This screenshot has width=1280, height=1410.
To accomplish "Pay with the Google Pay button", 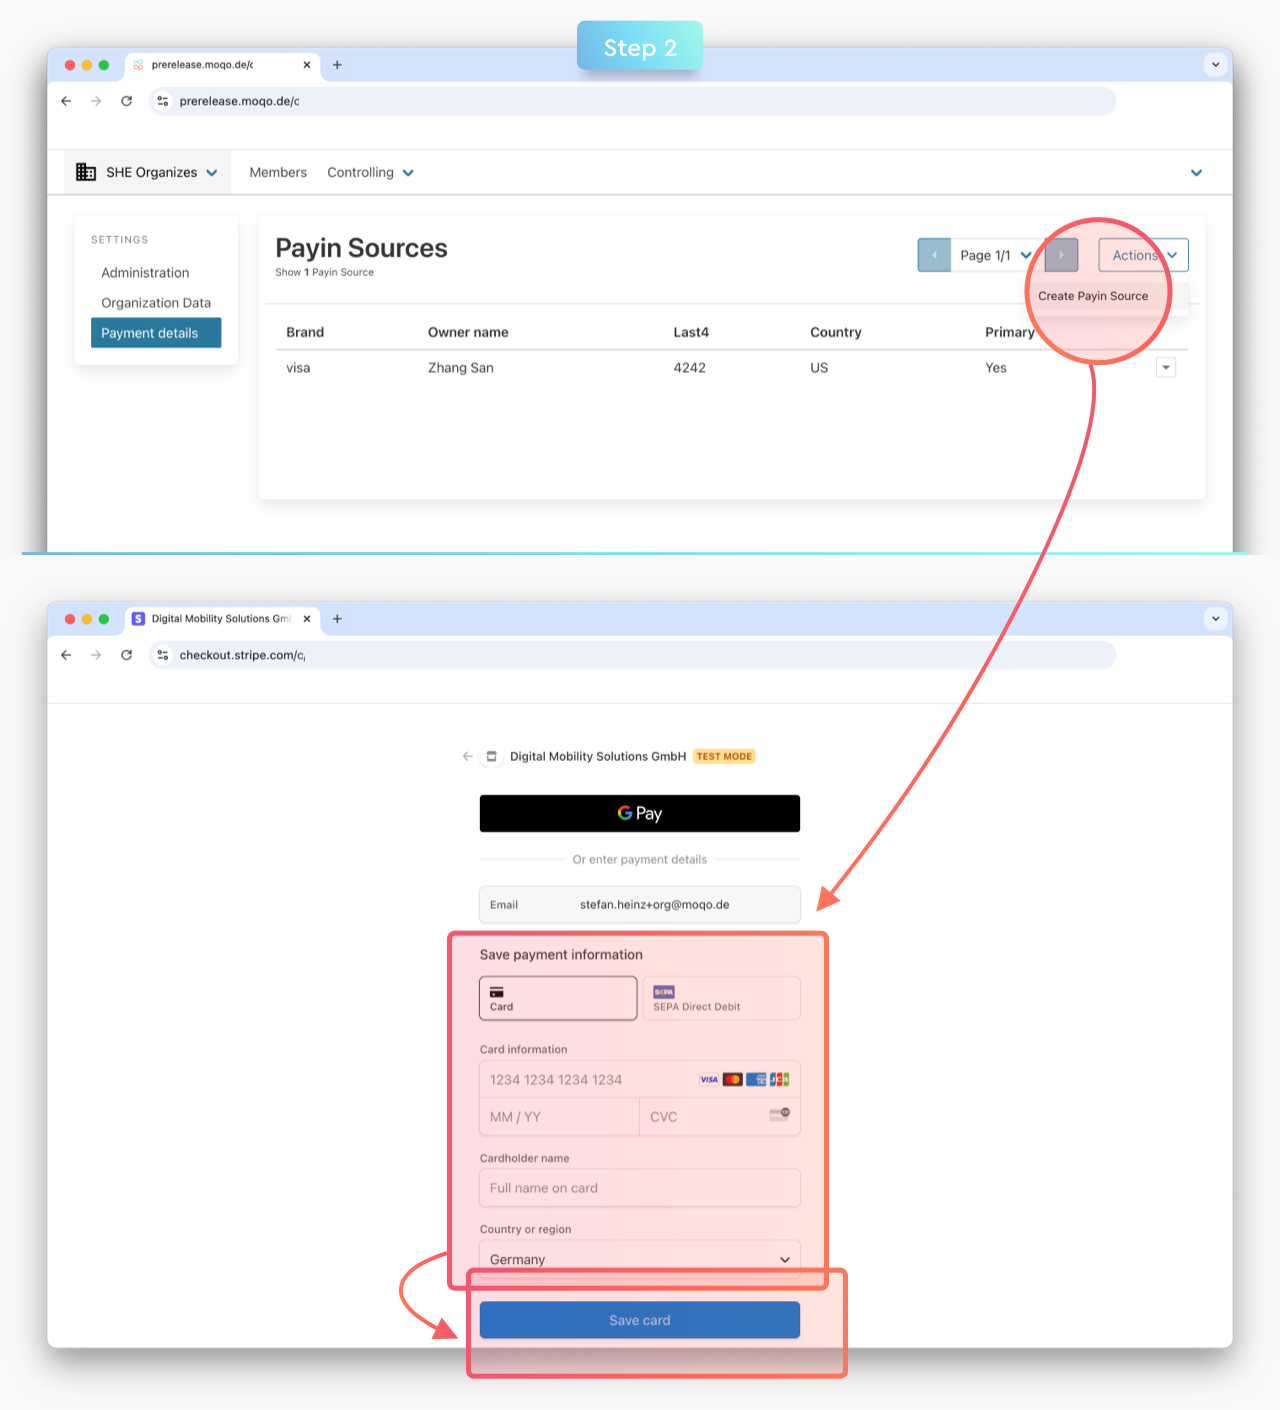I will coord(640,813).
